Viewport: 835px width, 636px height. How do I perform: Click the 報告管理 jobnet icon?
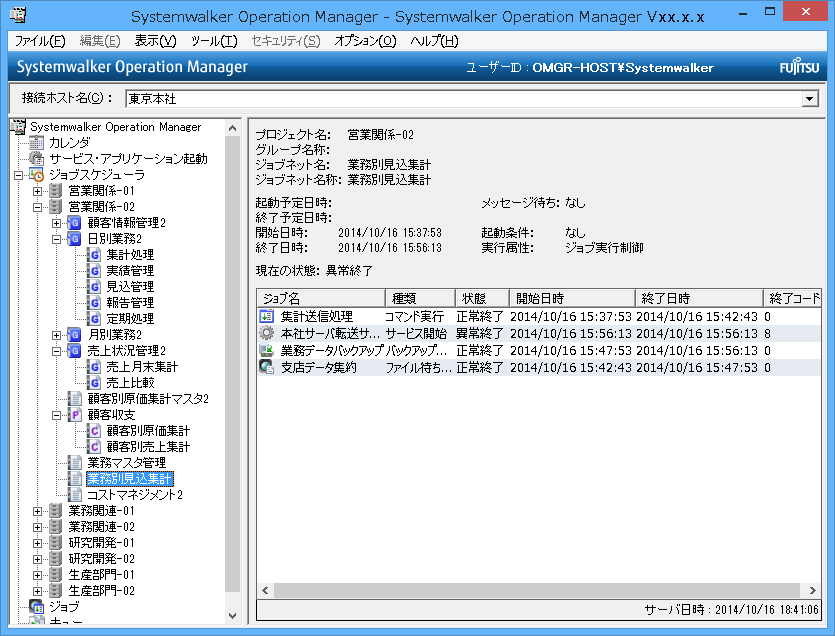(94, 303)
